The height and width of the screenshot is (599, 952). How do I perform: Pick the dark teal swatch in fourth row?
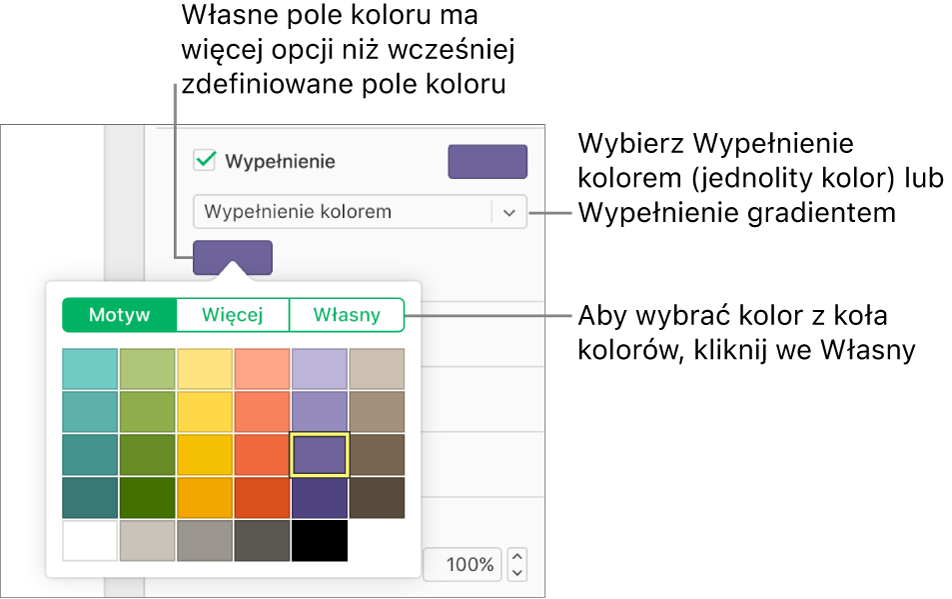[90, 498]
